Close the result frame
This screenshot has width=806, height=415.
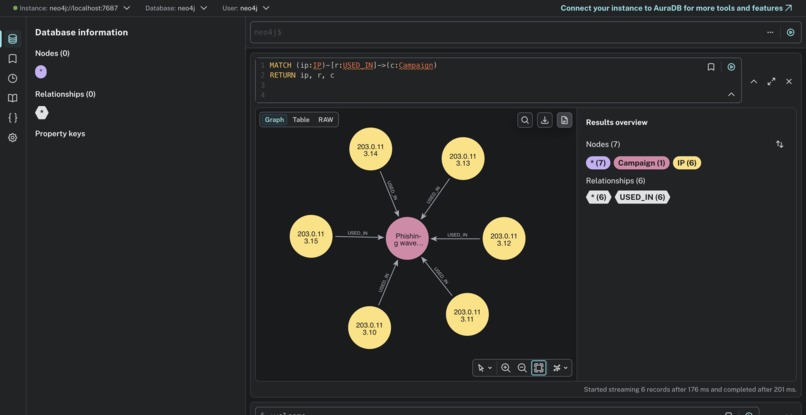[x=789, y=81]
